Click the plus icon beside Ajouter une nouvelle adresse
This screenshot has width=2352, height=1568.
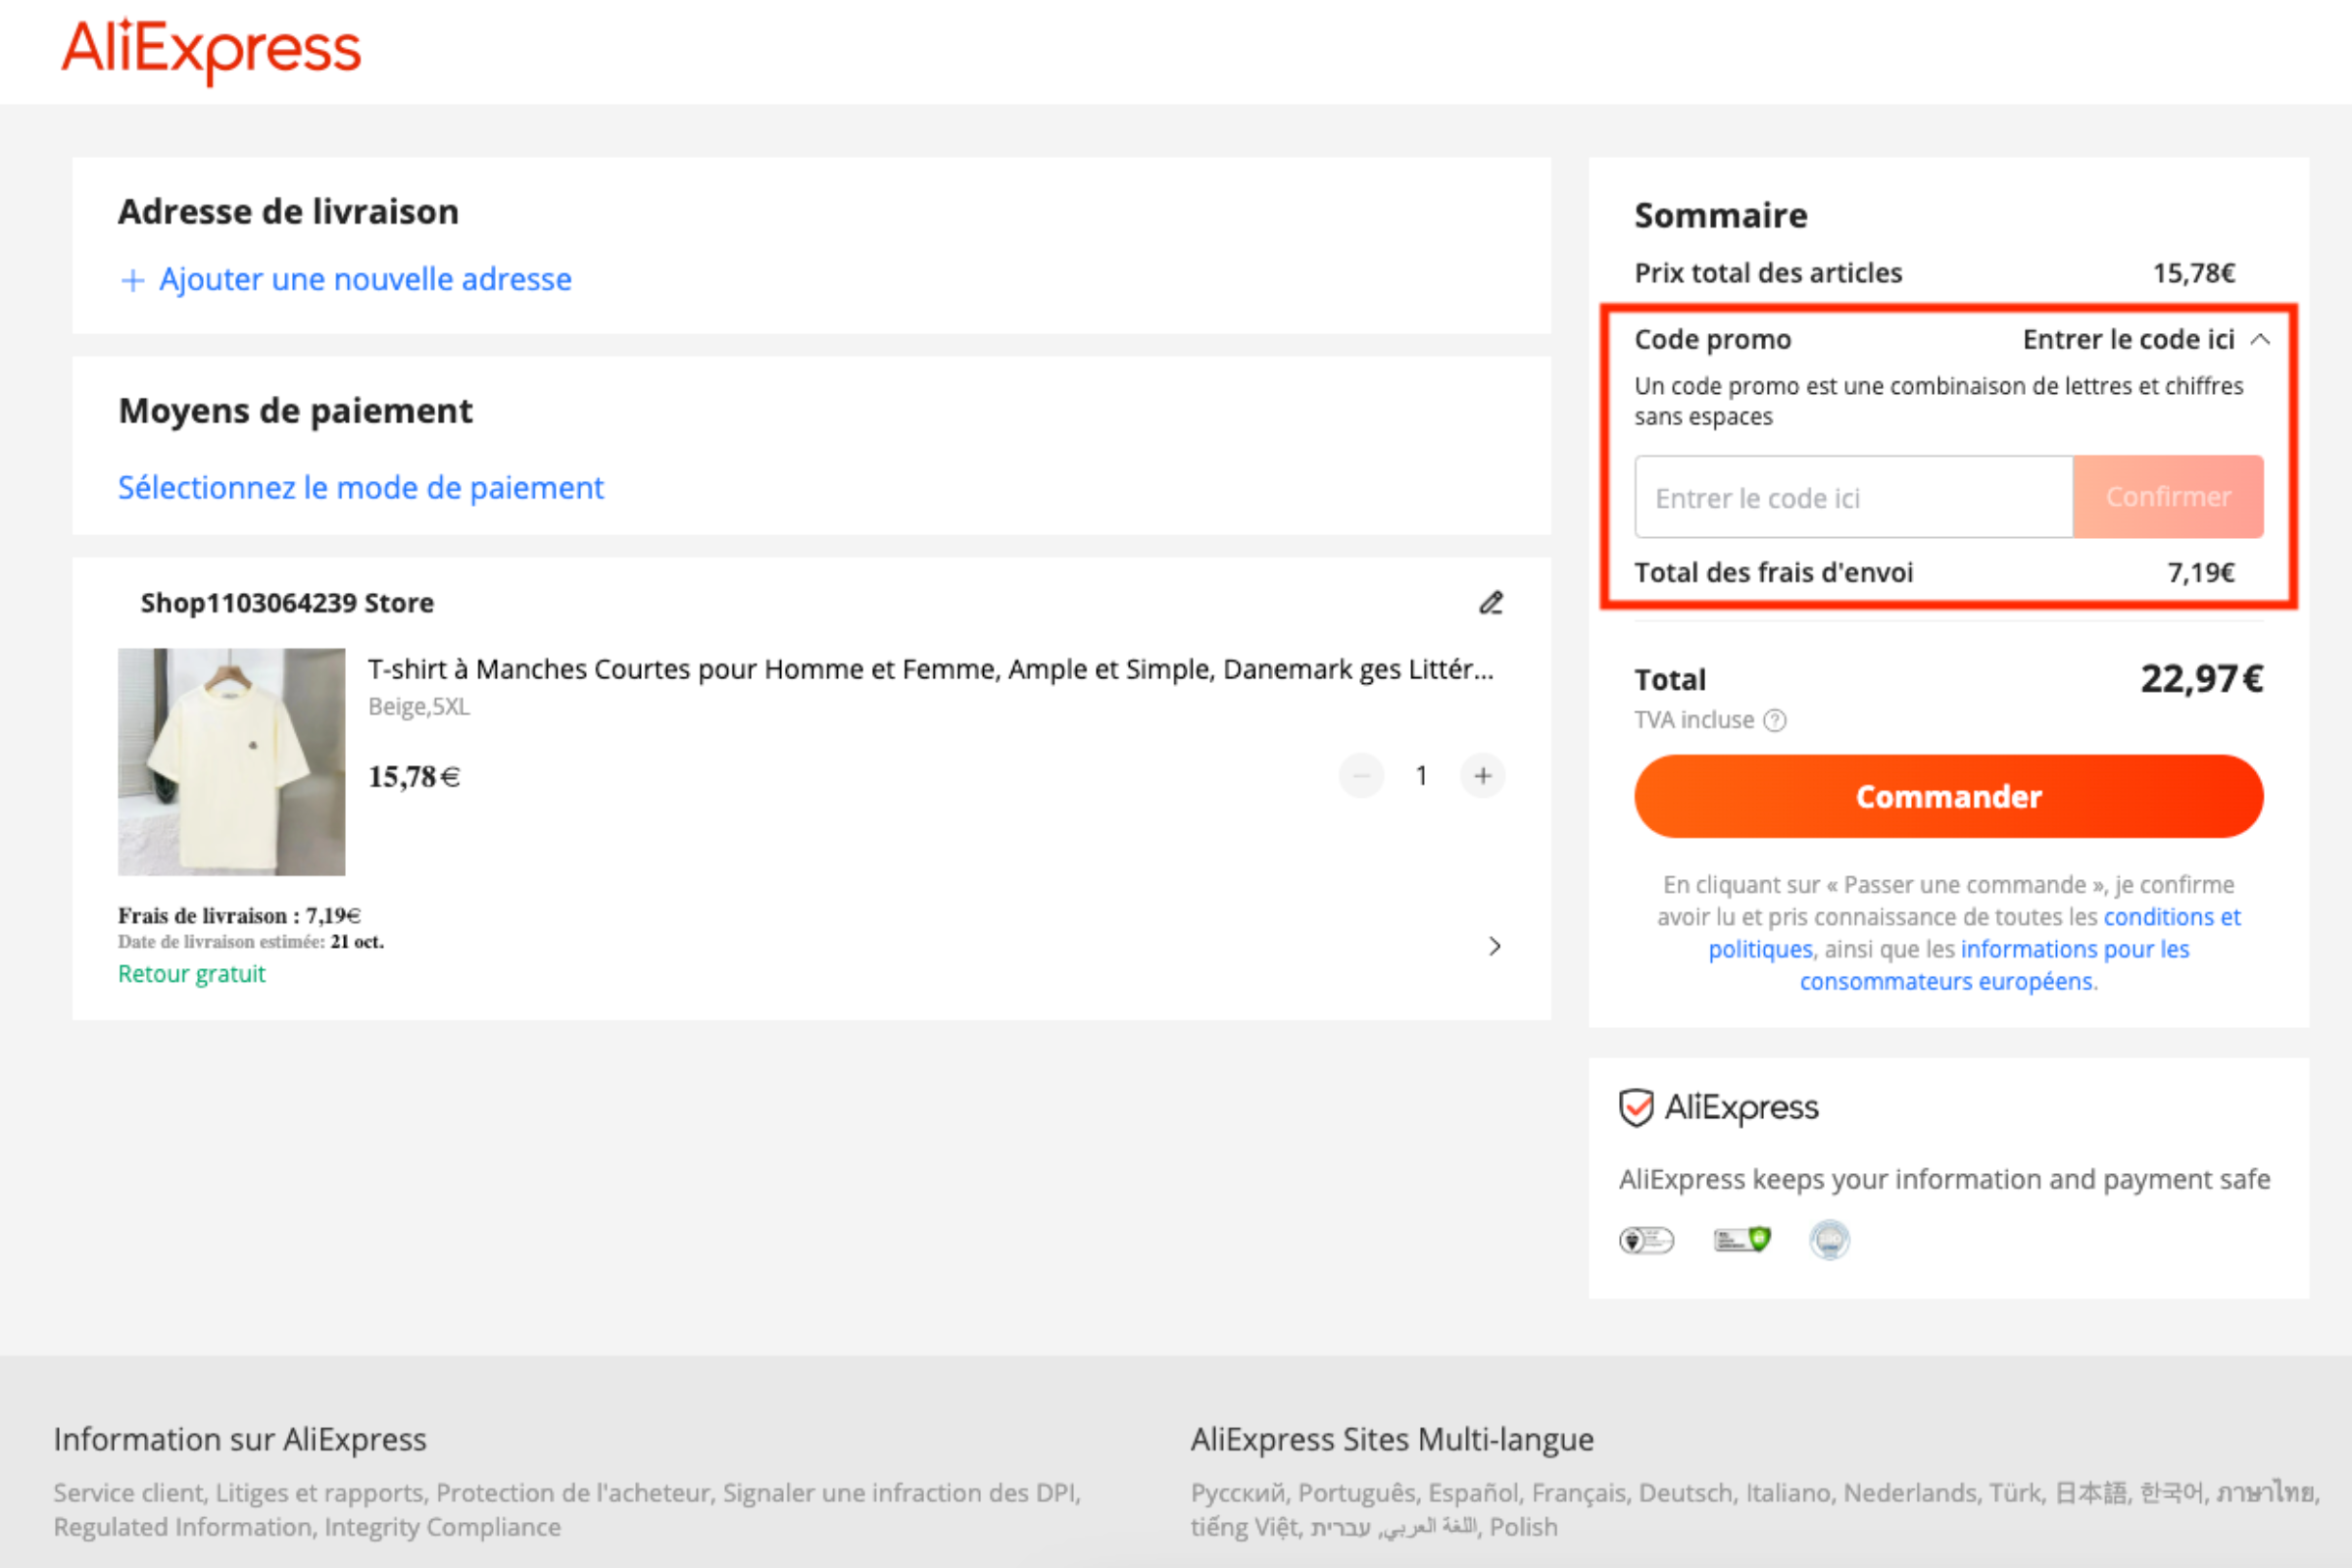pyautogui.click(x=132, y=280)
